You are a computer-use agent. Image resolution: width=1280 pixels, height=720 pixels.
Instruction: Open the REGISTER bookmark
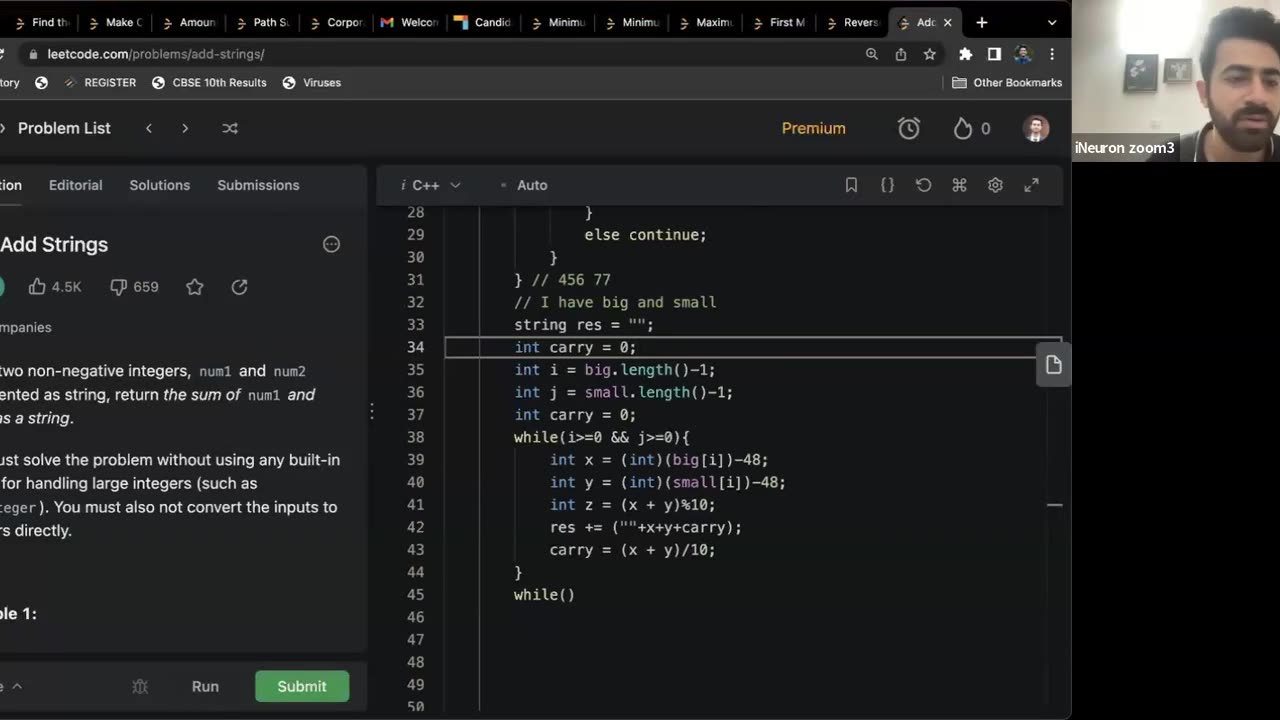[x=100, y=83]
